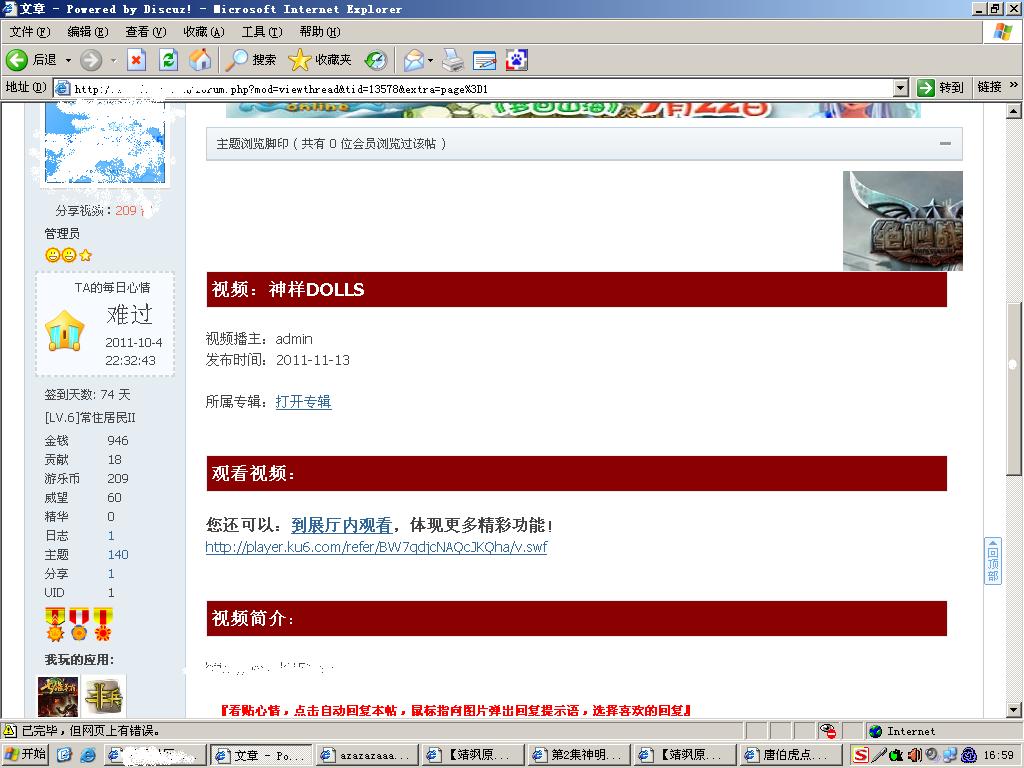Expand the Mail icon dropdown arrow

click(430, 60)
